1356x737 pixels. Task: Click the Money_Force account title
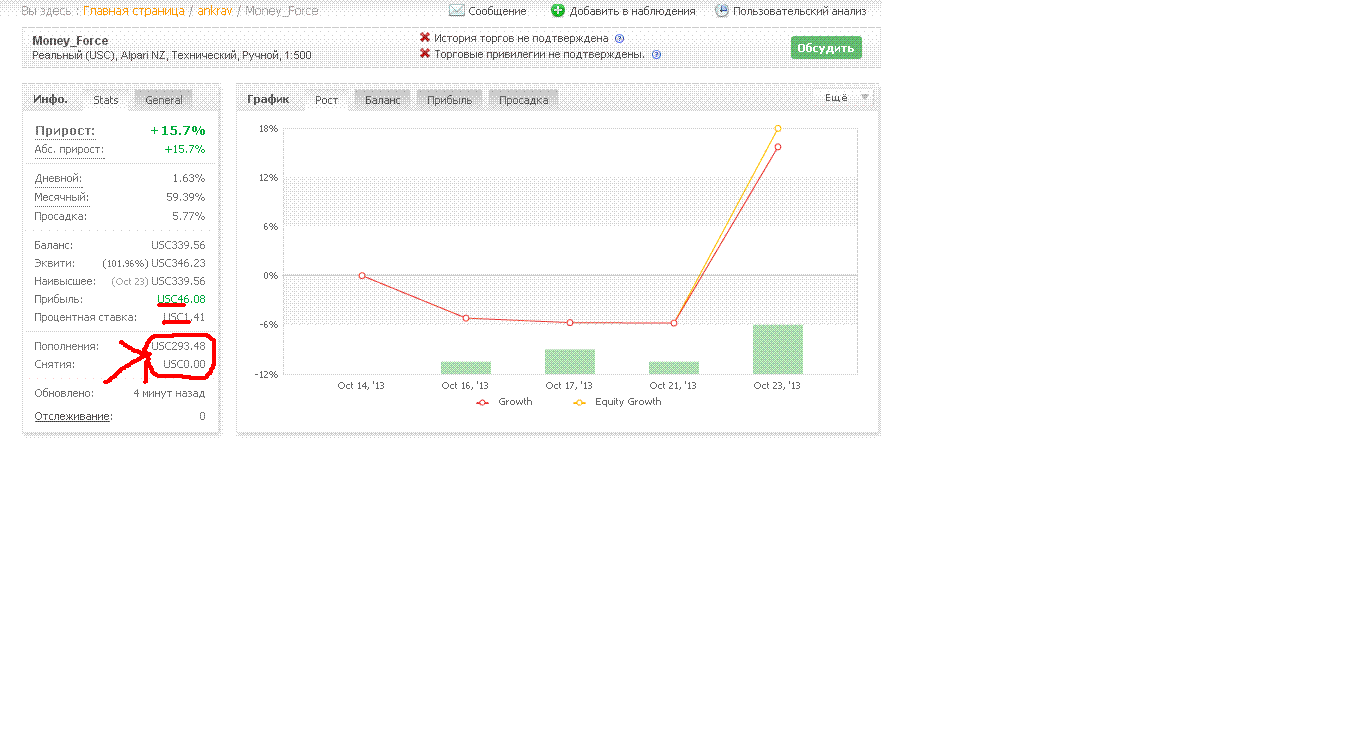click(70, 41)
